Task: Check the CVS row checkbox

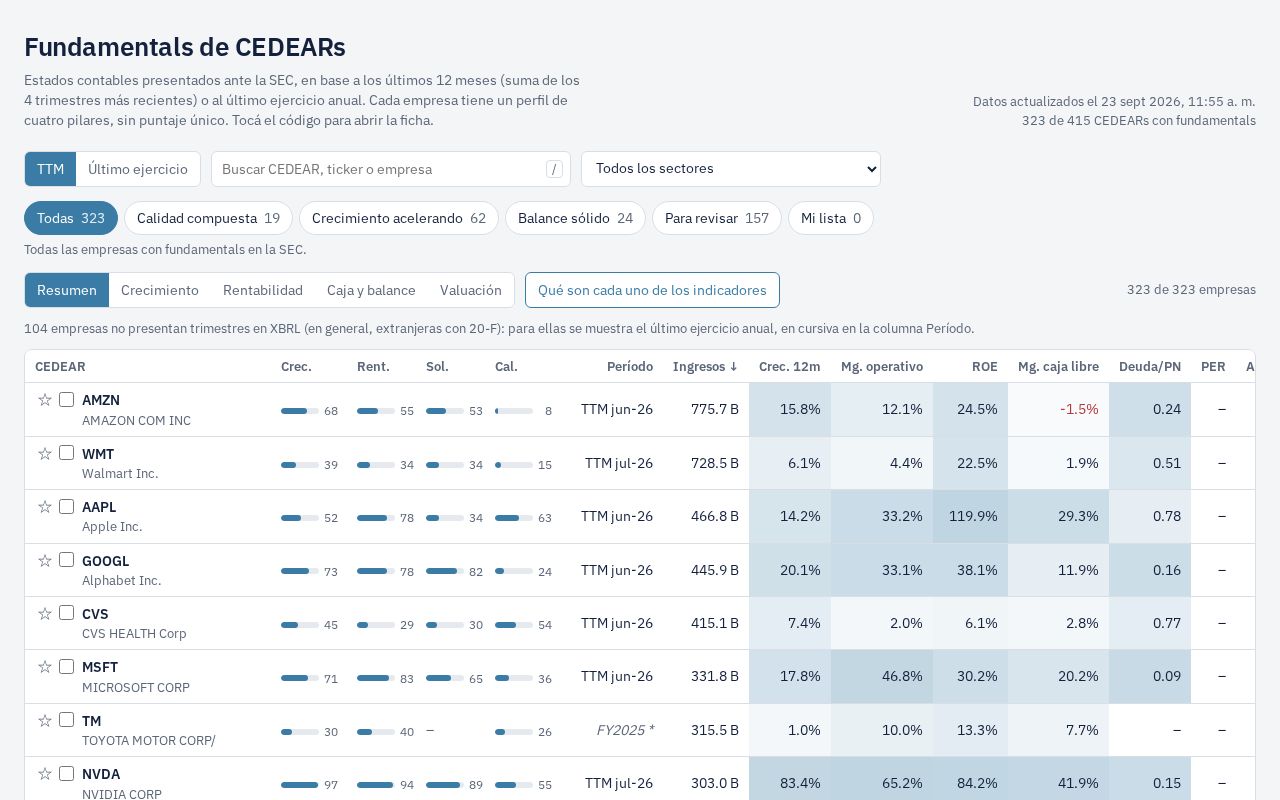Action: pos(66,613)
